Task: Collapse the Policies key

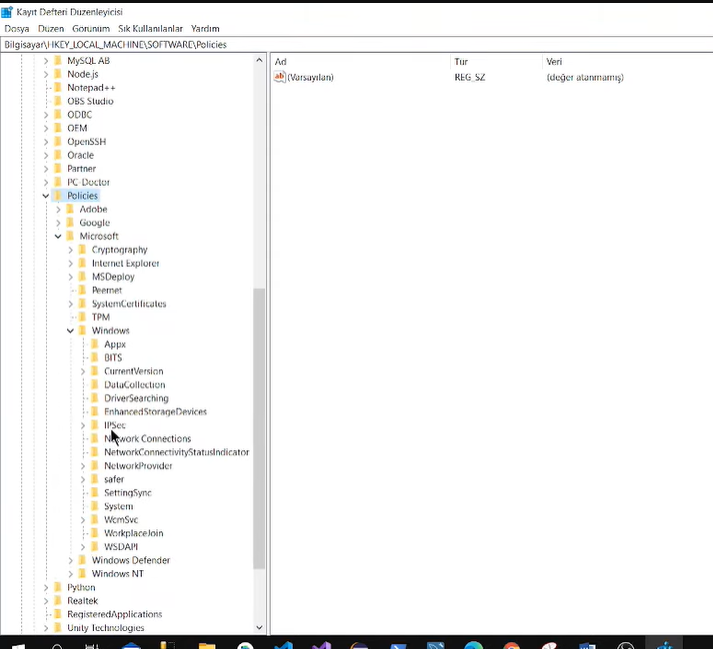Action: pos(45,196)
